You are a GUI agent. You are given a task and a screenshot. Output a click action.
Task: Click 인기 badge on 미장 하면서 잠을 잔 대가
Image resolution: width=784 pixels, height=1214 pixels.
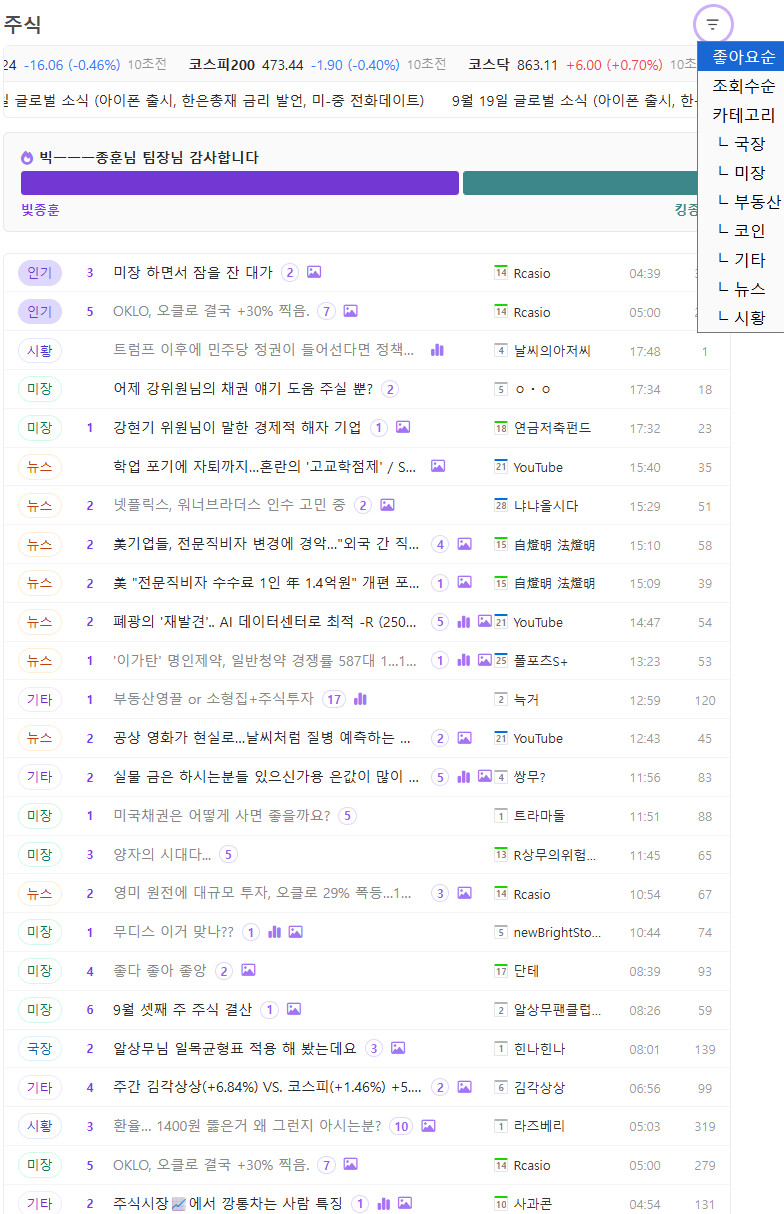coord(40,272)
